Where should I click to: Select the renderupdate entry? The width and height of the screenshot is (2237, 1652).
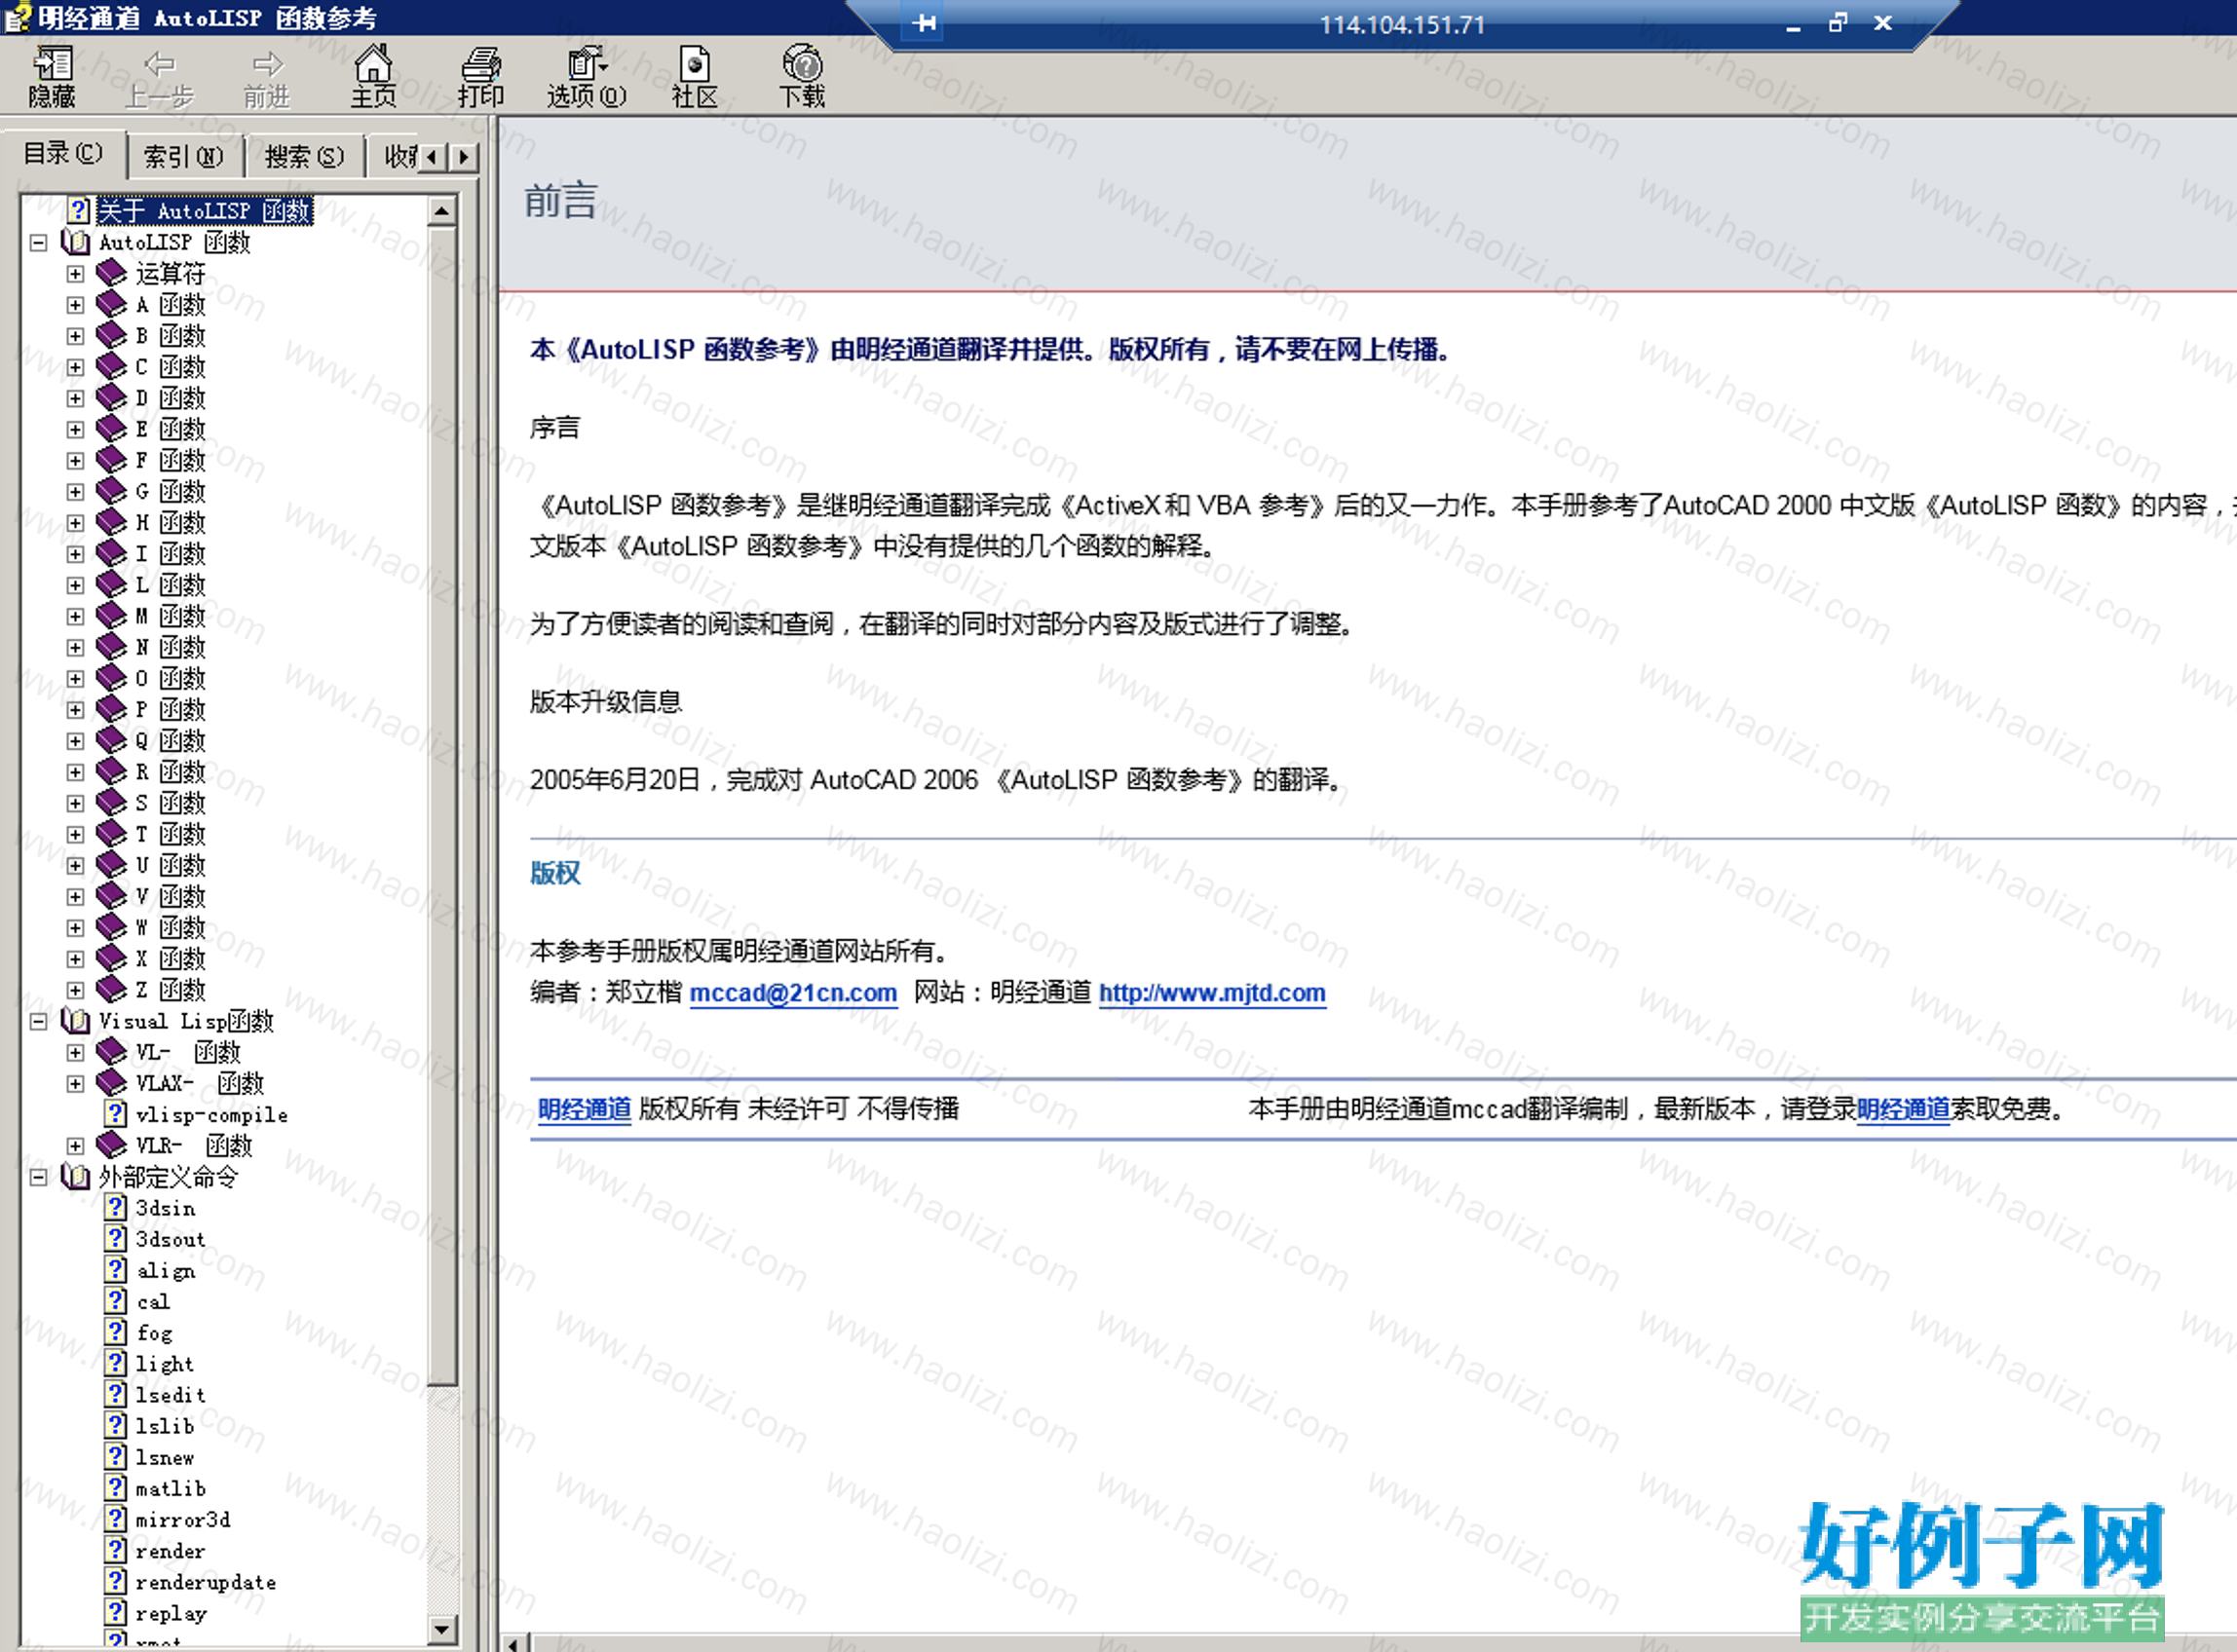click(x=206, y=1582)
